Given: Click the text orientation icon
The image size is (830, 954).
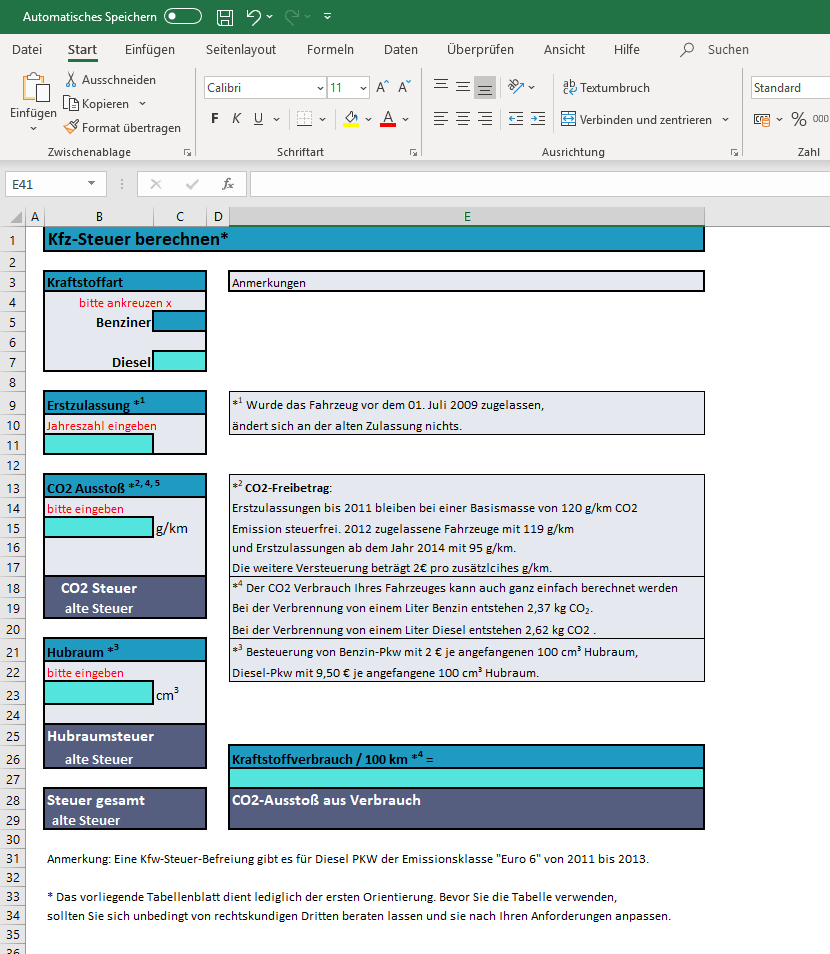Looking at the screenshot, I should coord(516,87).
